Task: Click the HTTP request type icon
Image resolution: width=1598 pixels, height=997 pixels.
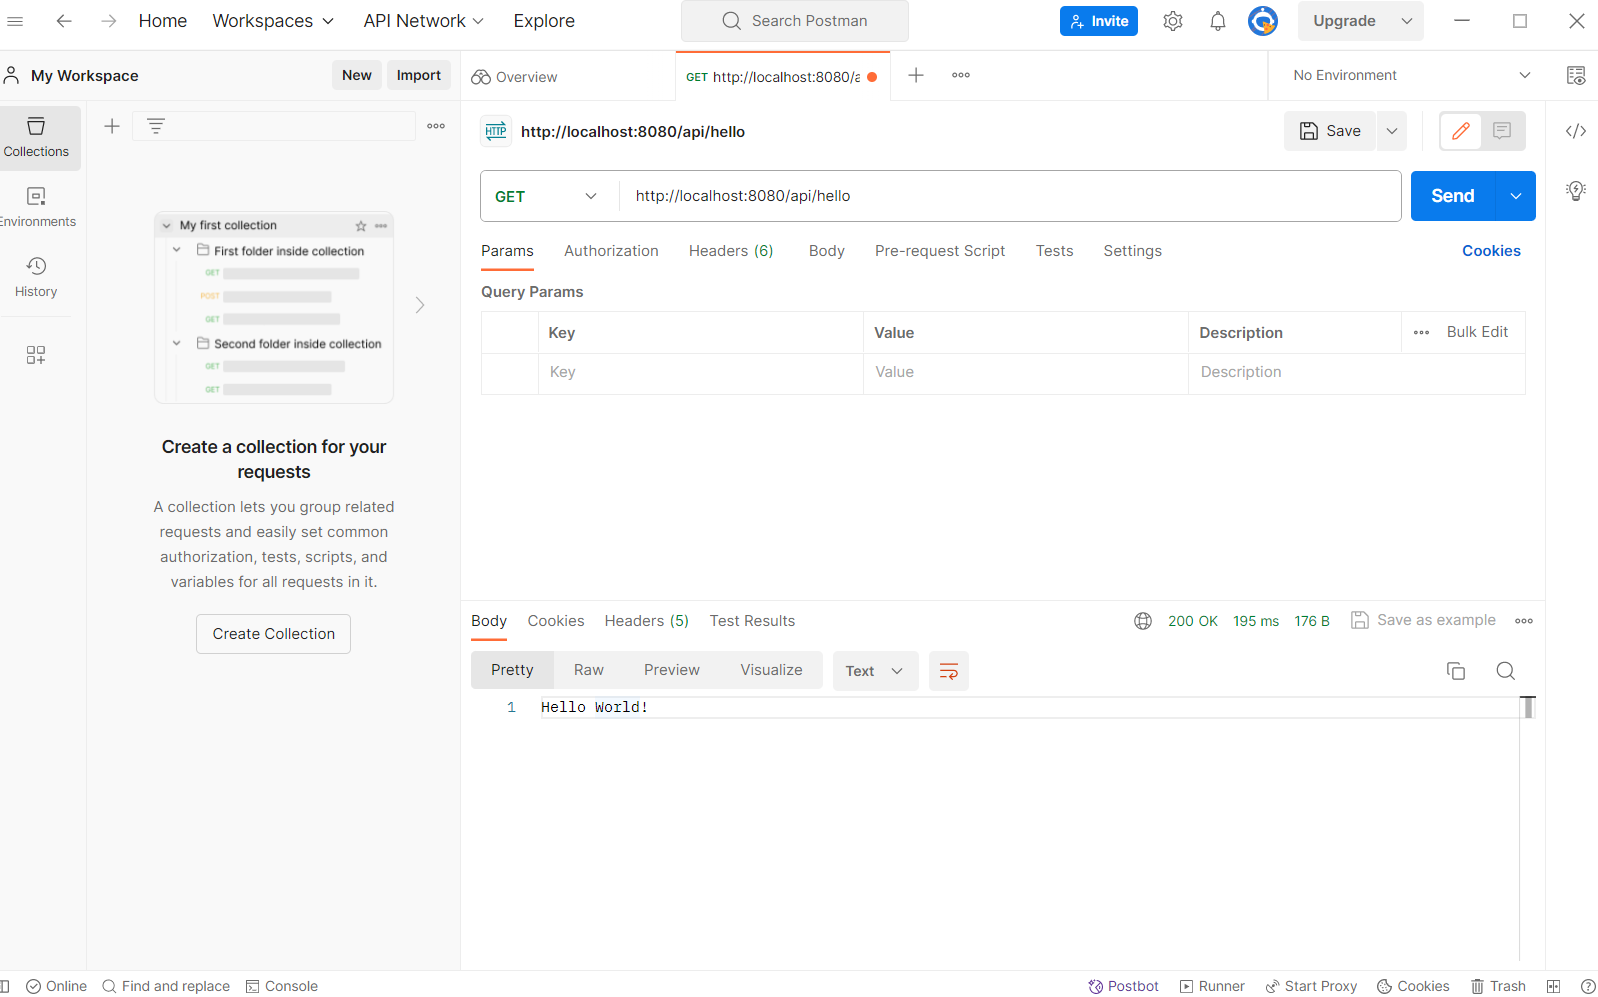Action: point(496,131)
